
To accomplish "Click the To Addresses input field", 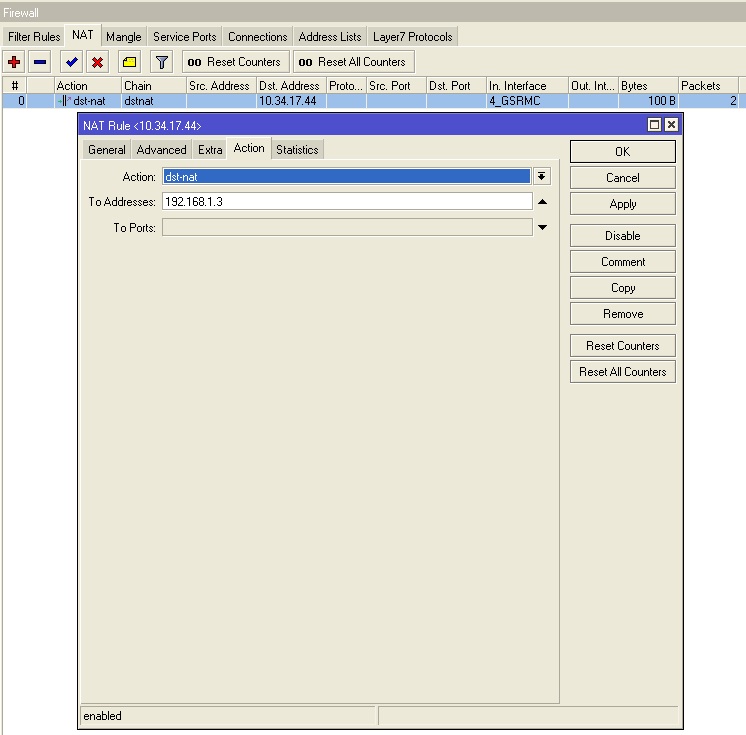I will pos(347,202).
